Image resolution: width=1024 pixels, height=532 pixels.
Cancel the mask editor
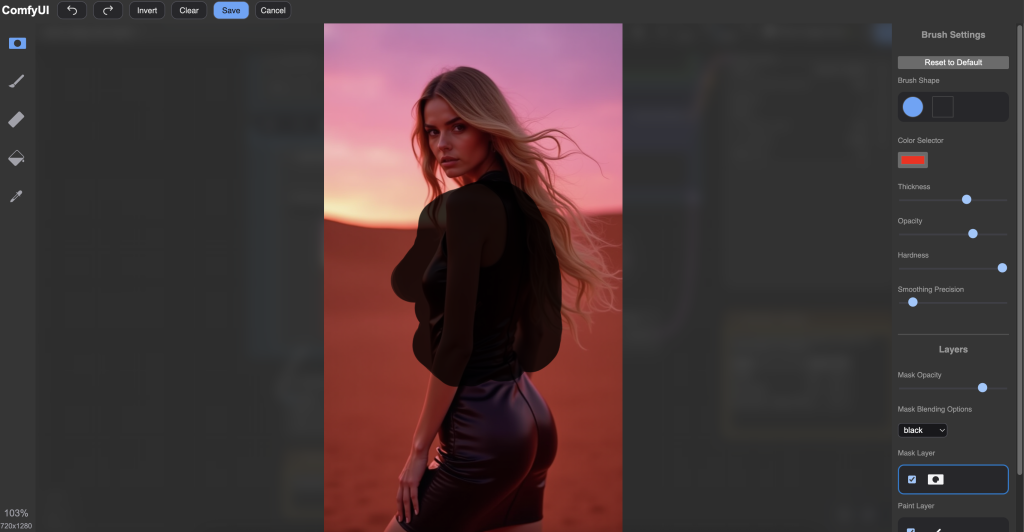coord(273,10)
